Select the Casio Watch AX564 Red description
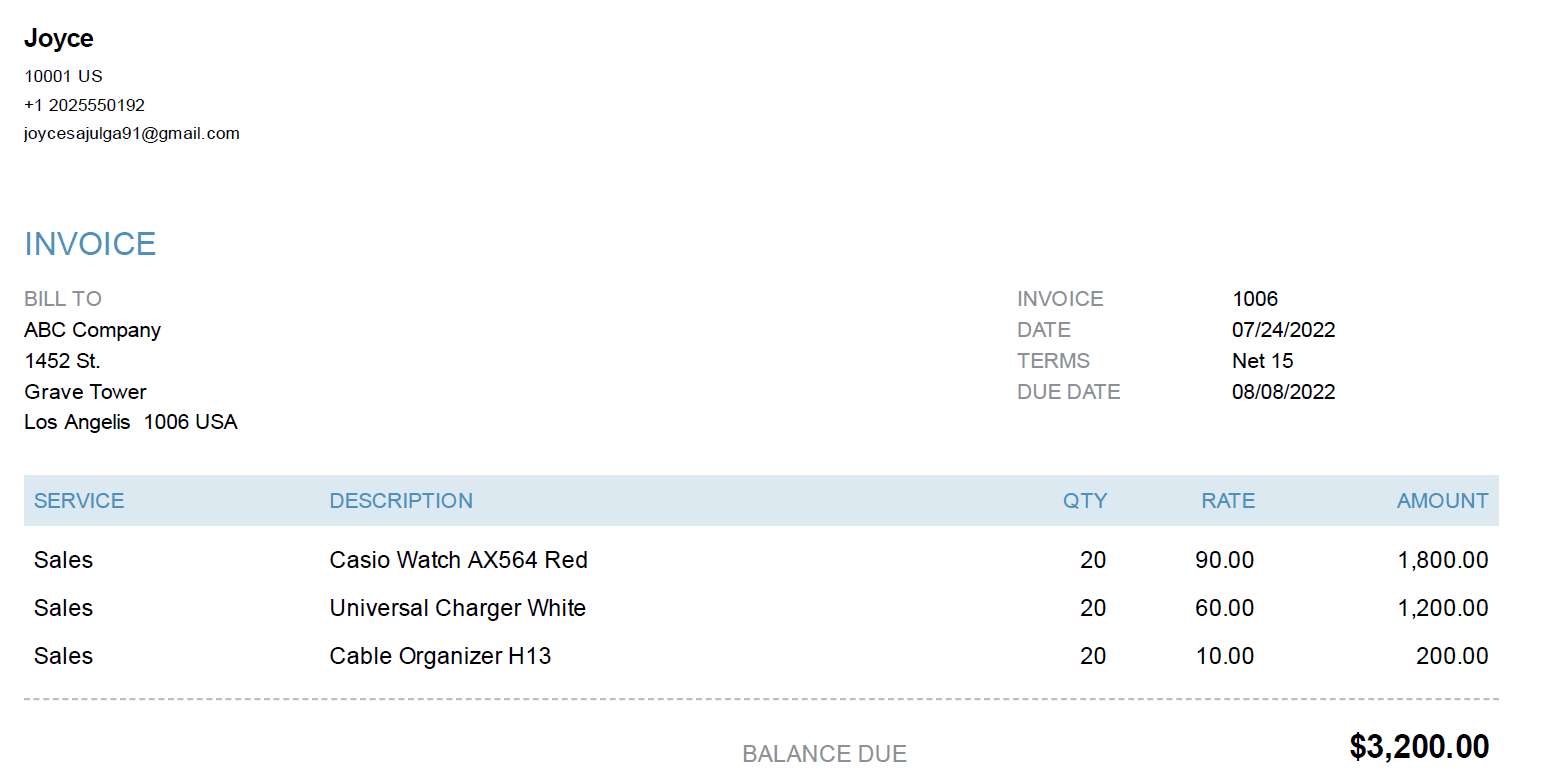 pyautogui.click(x=458, y=560)
